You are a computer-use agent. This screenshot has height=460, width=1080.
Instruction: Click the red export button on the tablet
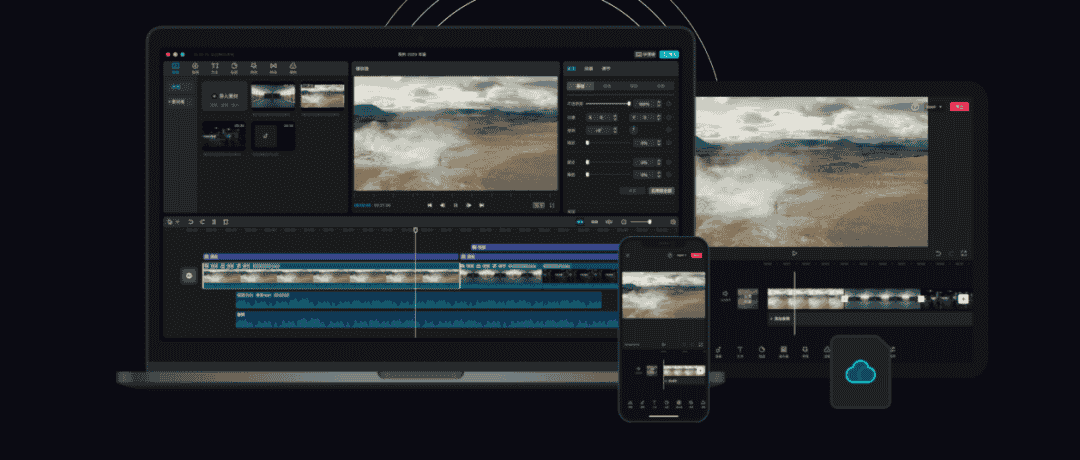point(959,107)
